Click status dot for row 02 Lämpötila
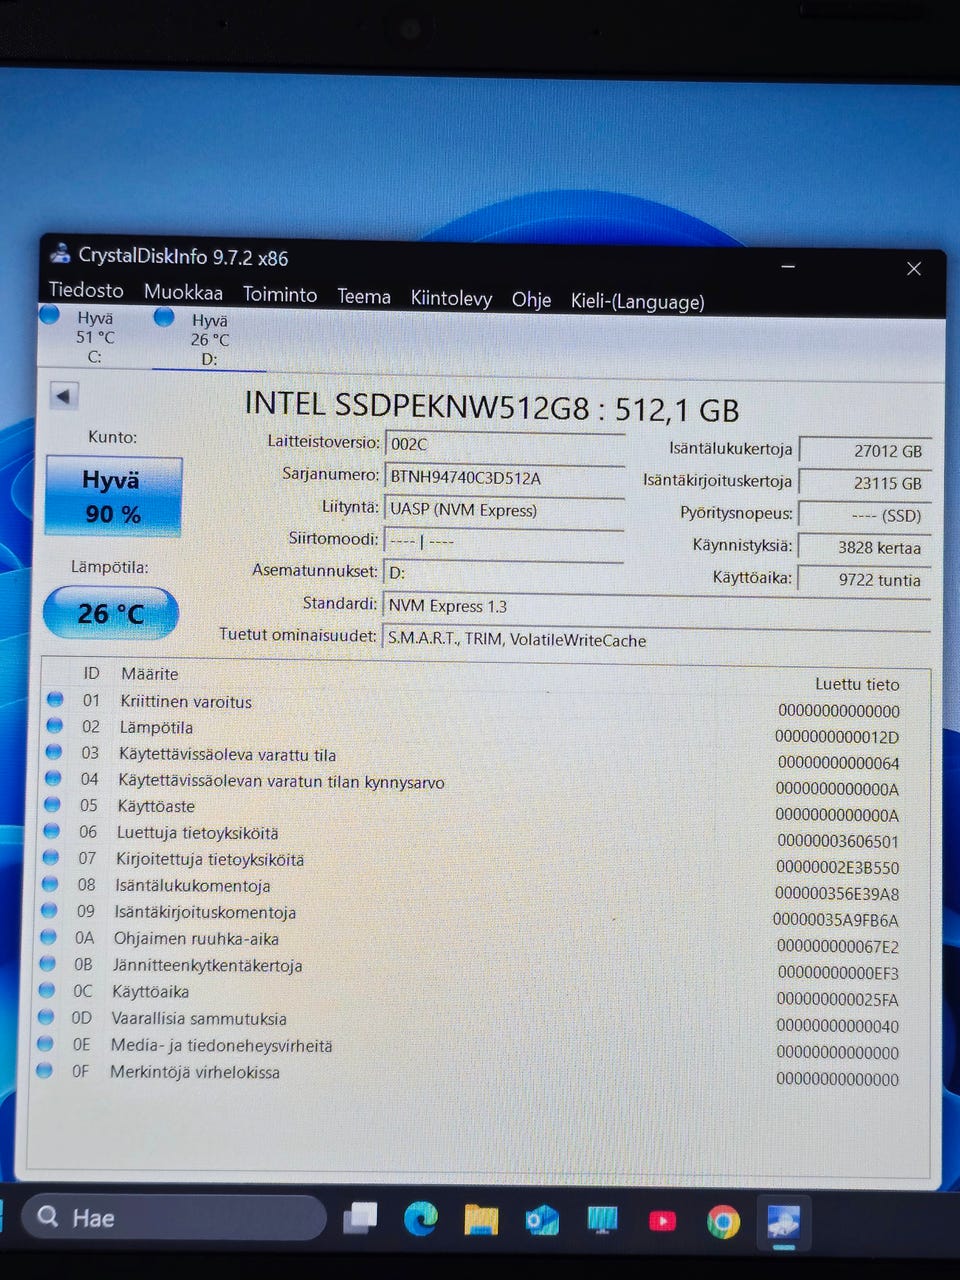 coord(55,725)
